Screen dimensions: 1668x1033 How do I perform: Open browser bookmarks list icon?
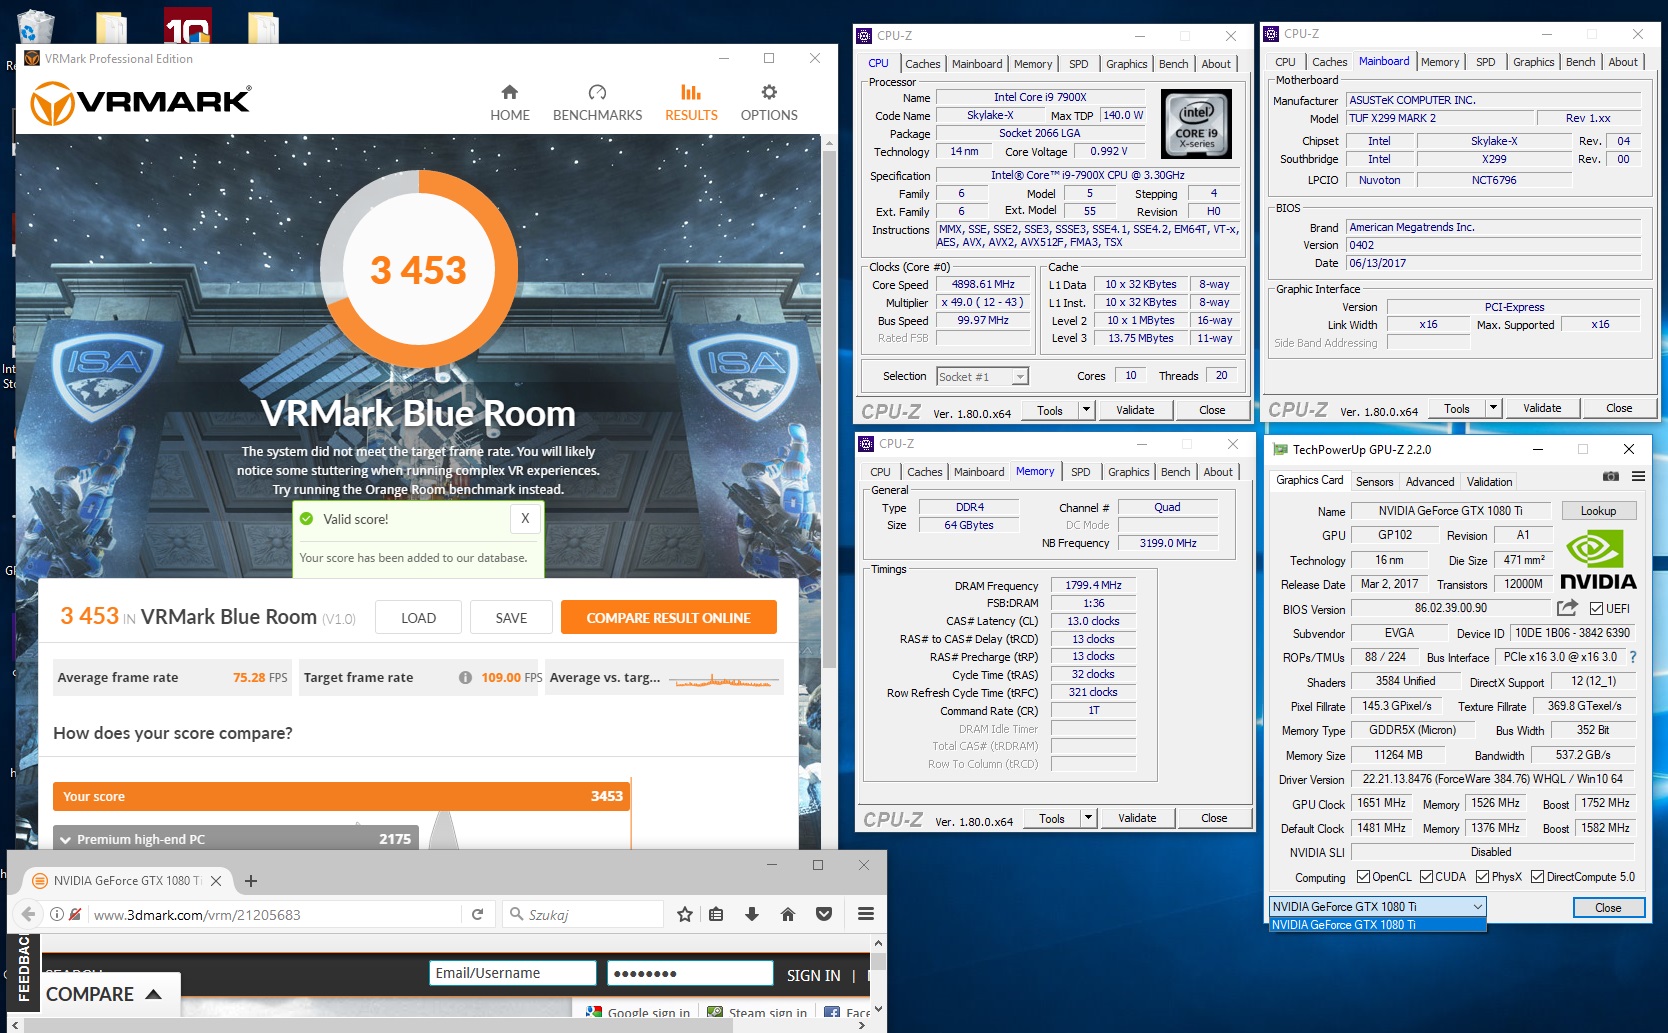[716, 914]
